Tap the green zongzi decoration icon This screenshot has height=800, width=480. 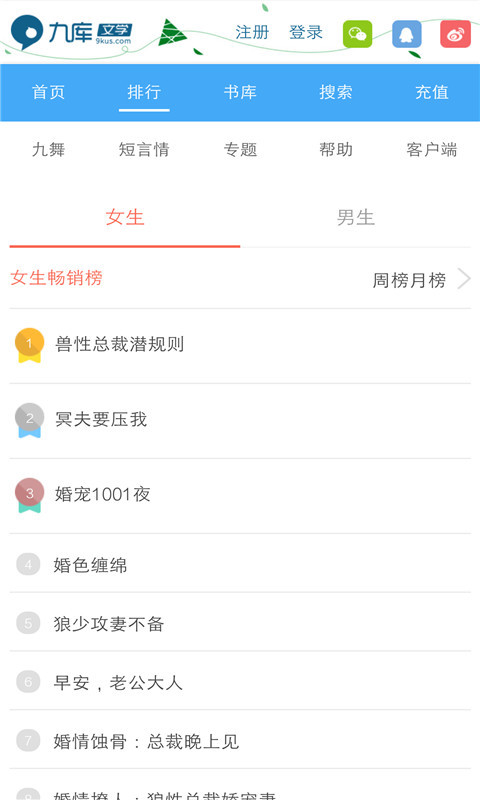coord(171,33)
